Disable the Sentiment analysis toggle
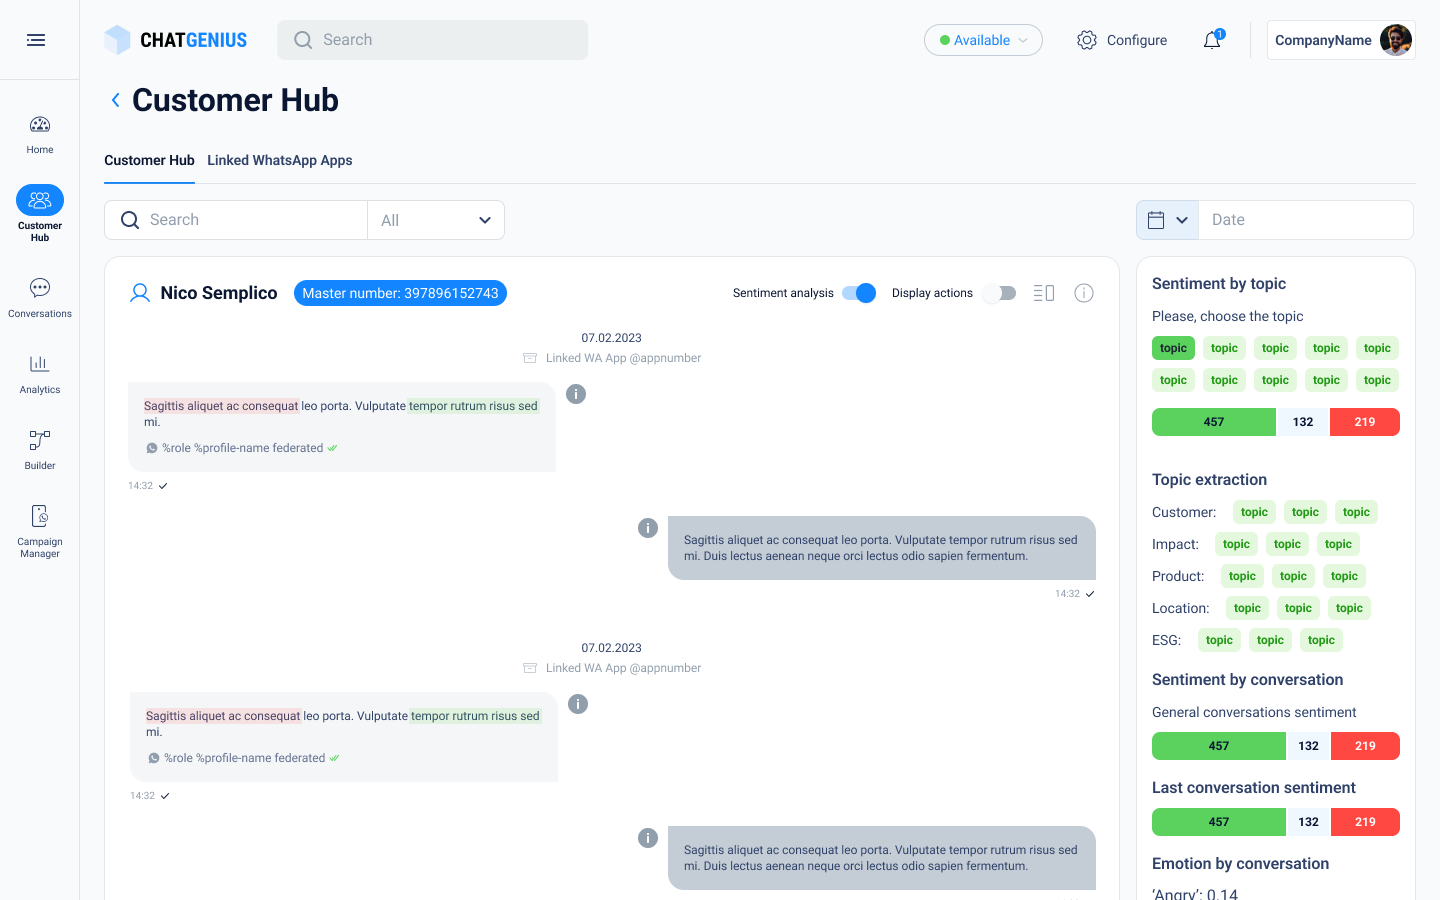 pyautogui.click(x=859, y=293)
